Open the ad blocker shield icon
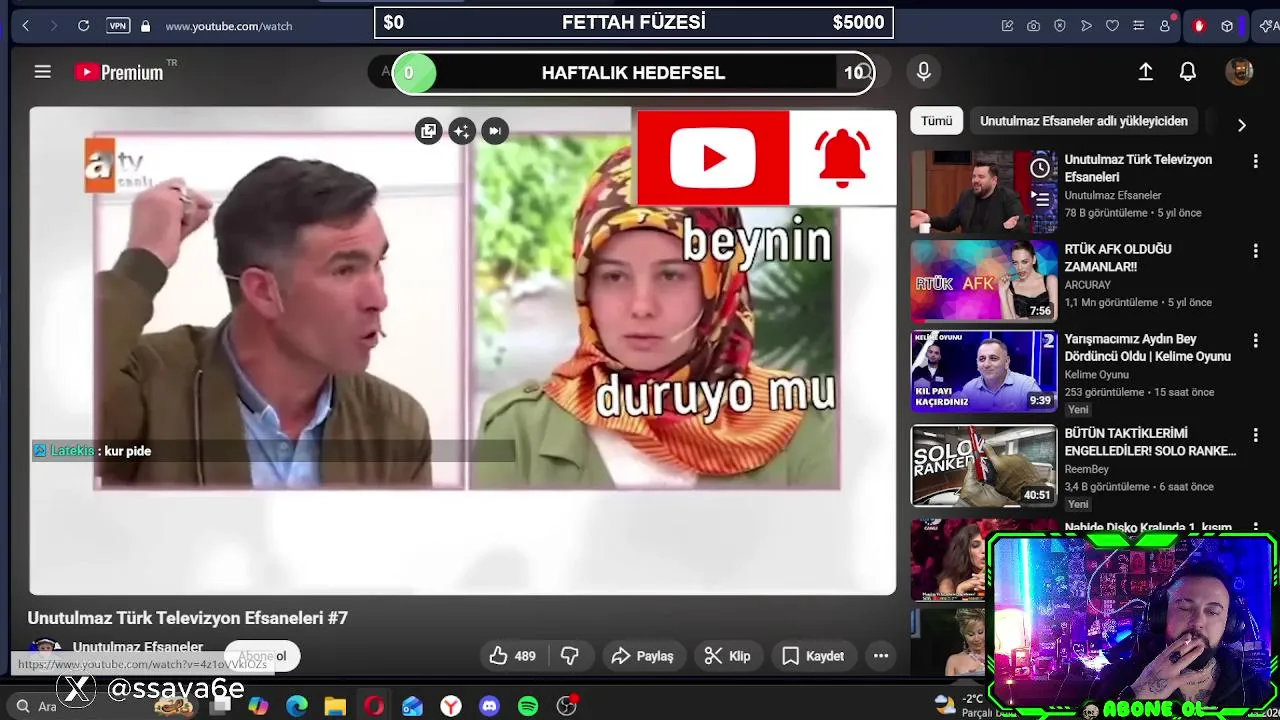Viewport: 1280px width, 720px height. coord(1060,26)
